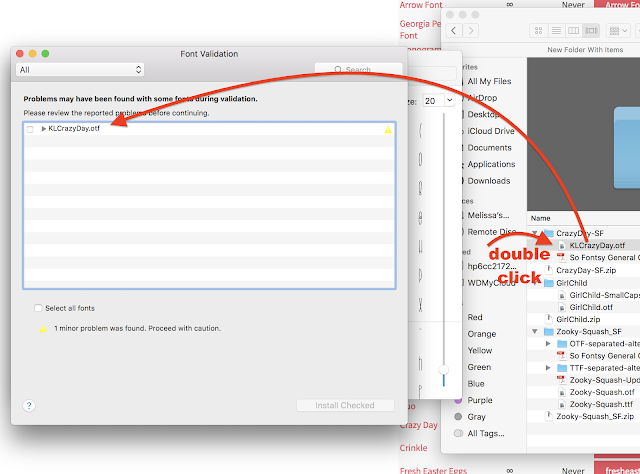The height and width of the screenshot is (474, 640).
Task: Select KLCrazyDay.otf file in Finder list
Action: (x=597, y=245)
